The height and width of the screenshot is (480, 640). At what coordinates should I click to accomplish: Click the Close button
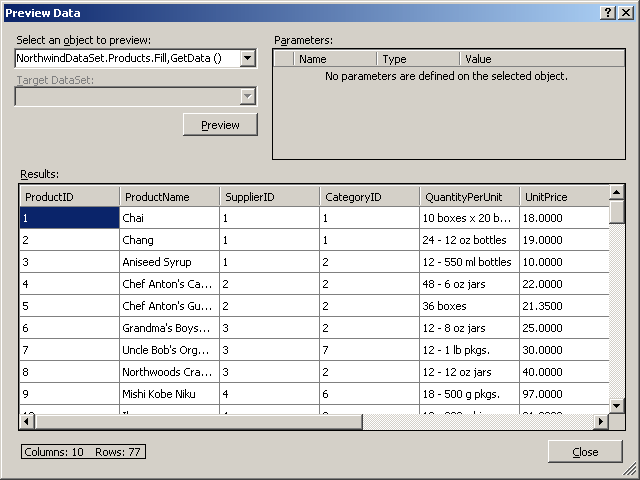click(585, 452)
